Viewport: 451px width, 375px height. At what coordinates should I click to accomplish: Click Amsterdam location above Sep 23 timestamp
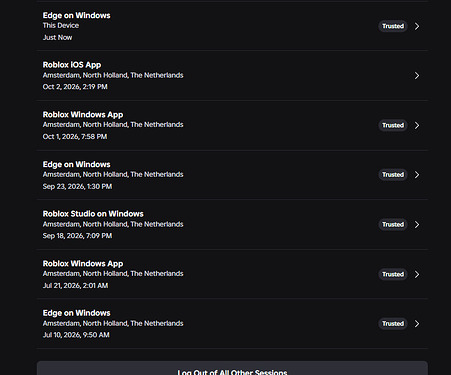[x=113, y=175]
